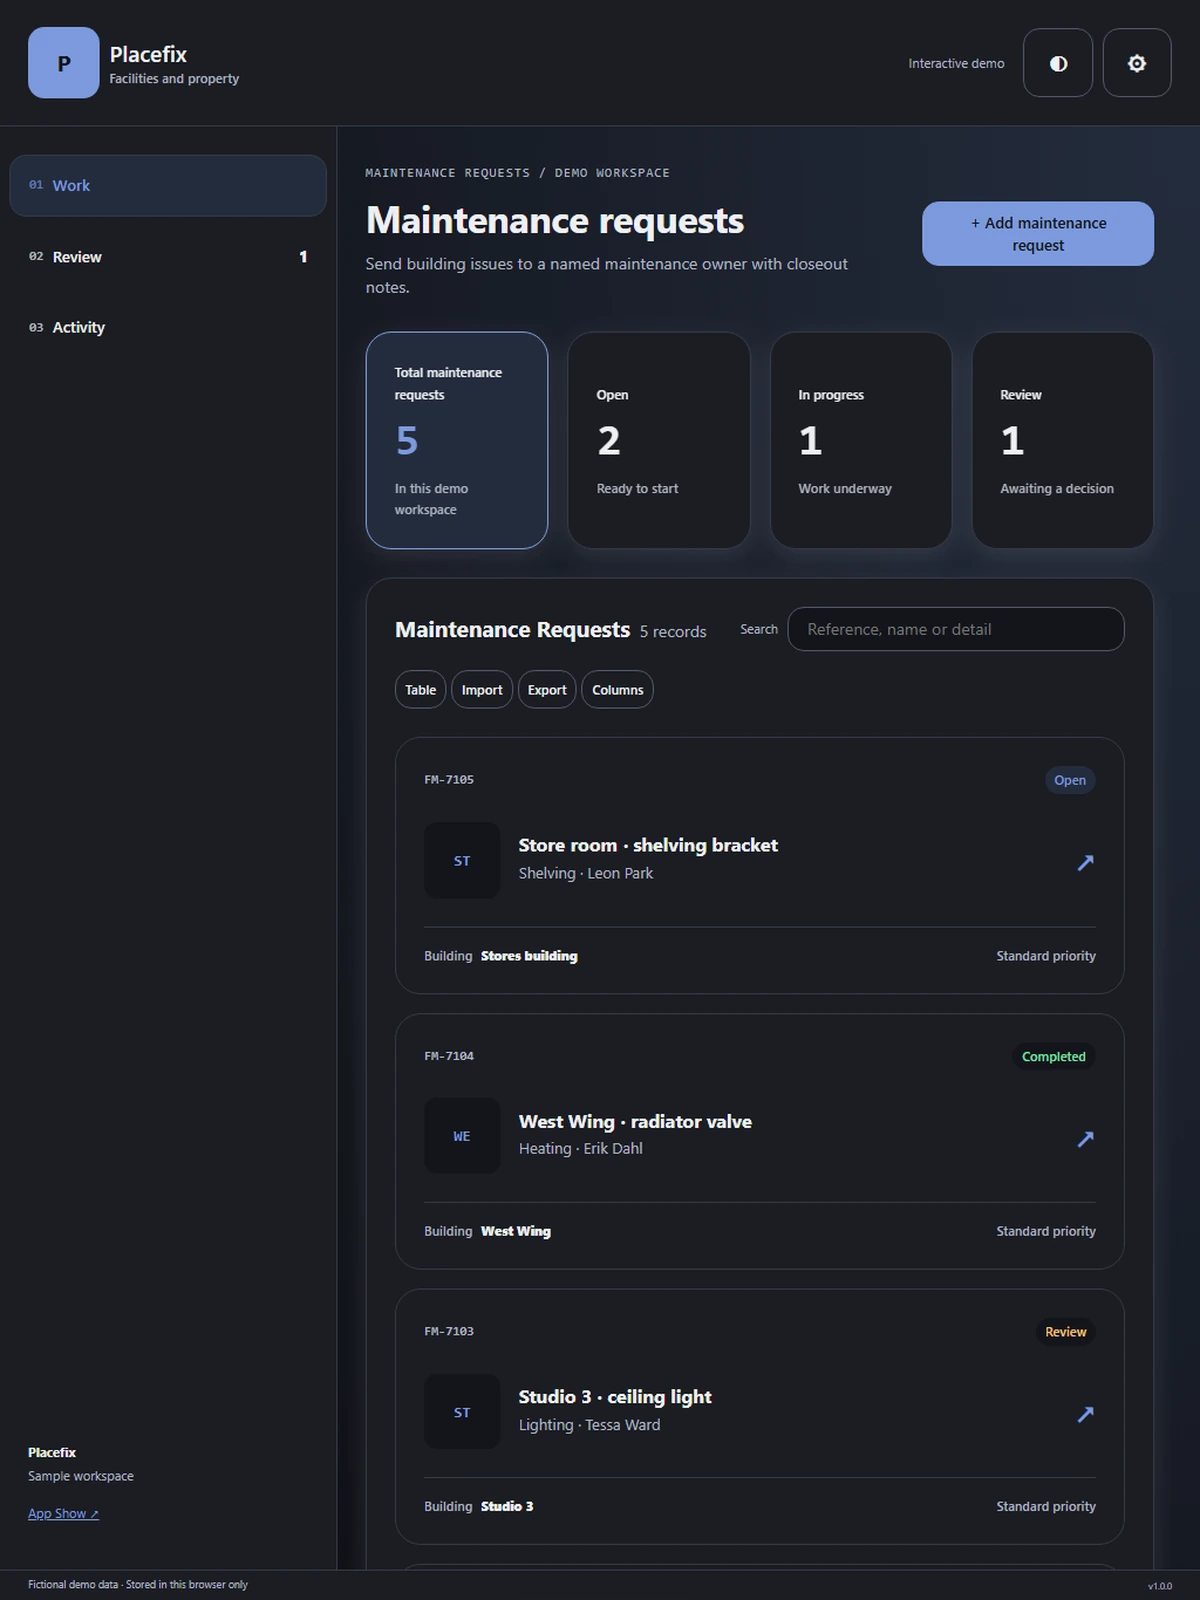1200x1600 pixels.
Task: Focus the search field for requests
Action: 956,629
